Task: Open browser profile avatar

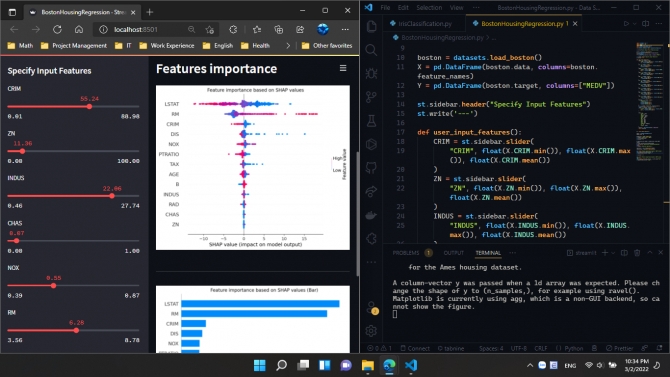Action: tap(323, 29)
